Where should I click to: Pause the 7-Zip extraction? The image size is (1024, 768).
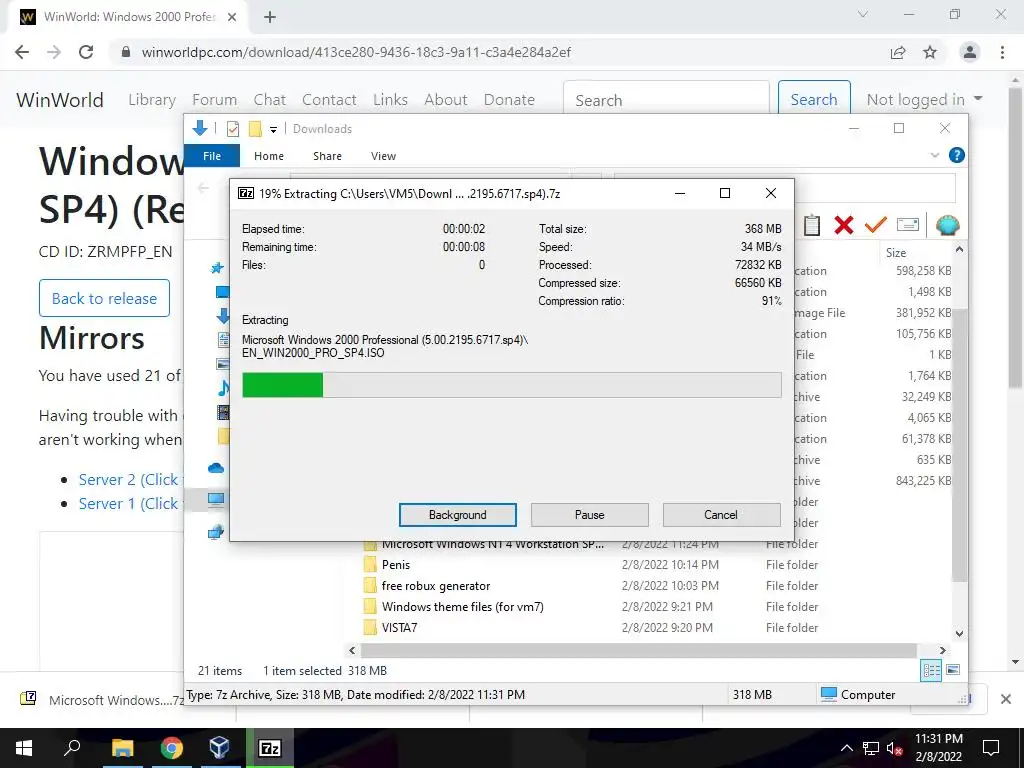click(x=590, y=515)
